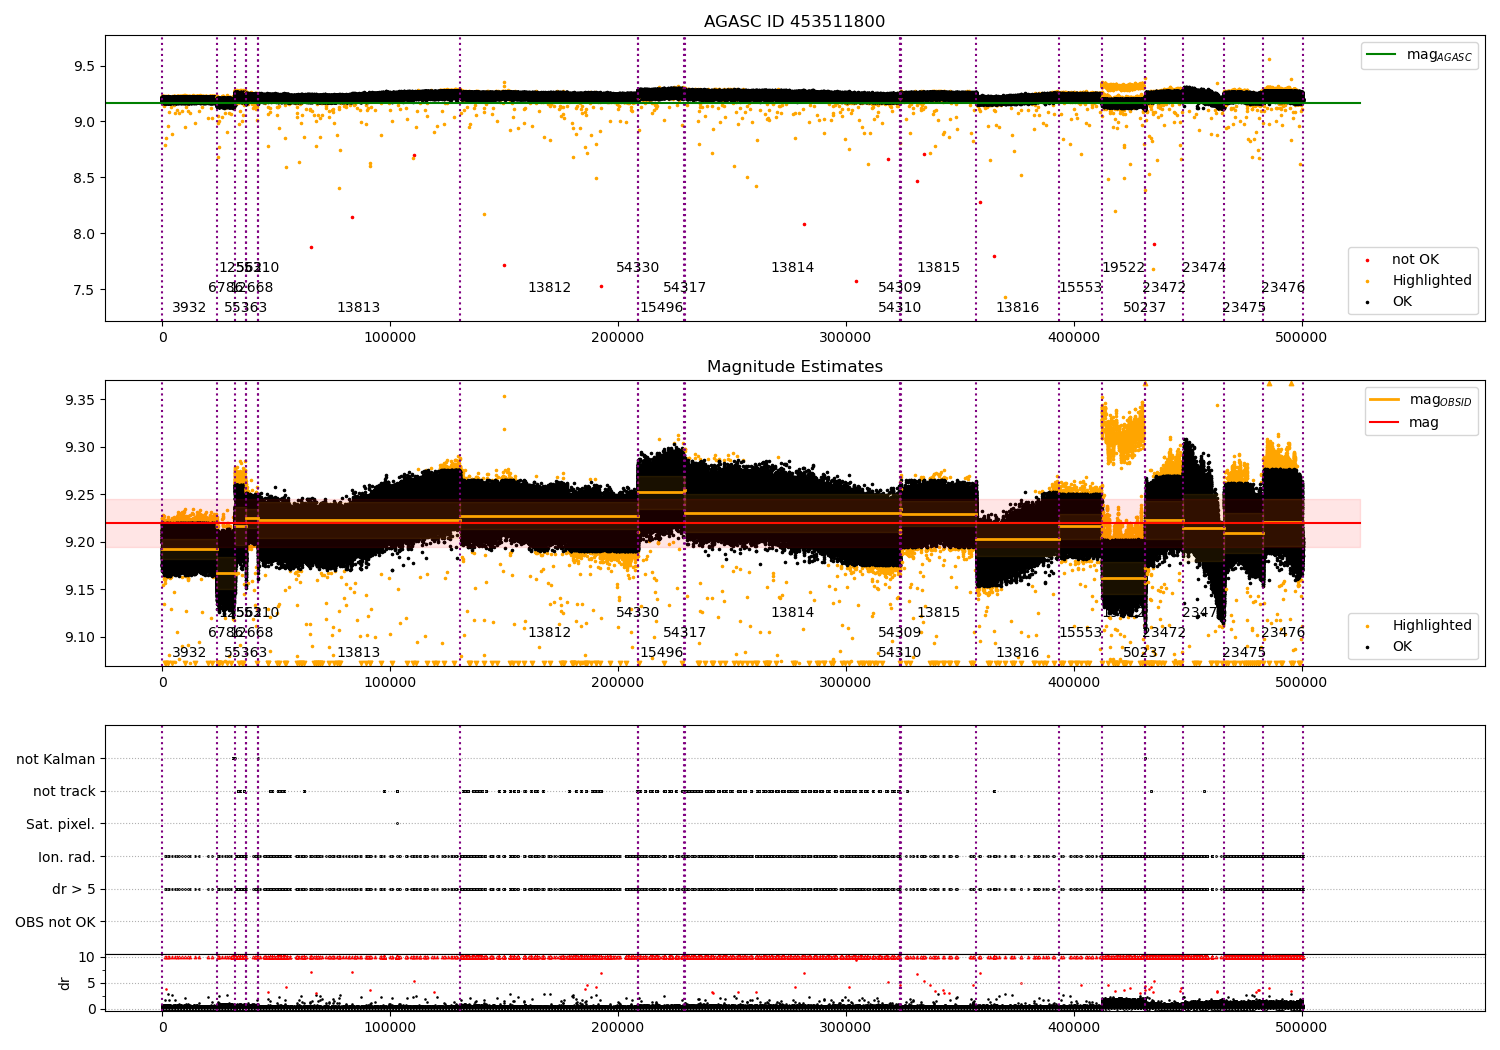Click the 9.10 y-axis tick label
Screen dimensions: 1500x1050
click(79, 638)
